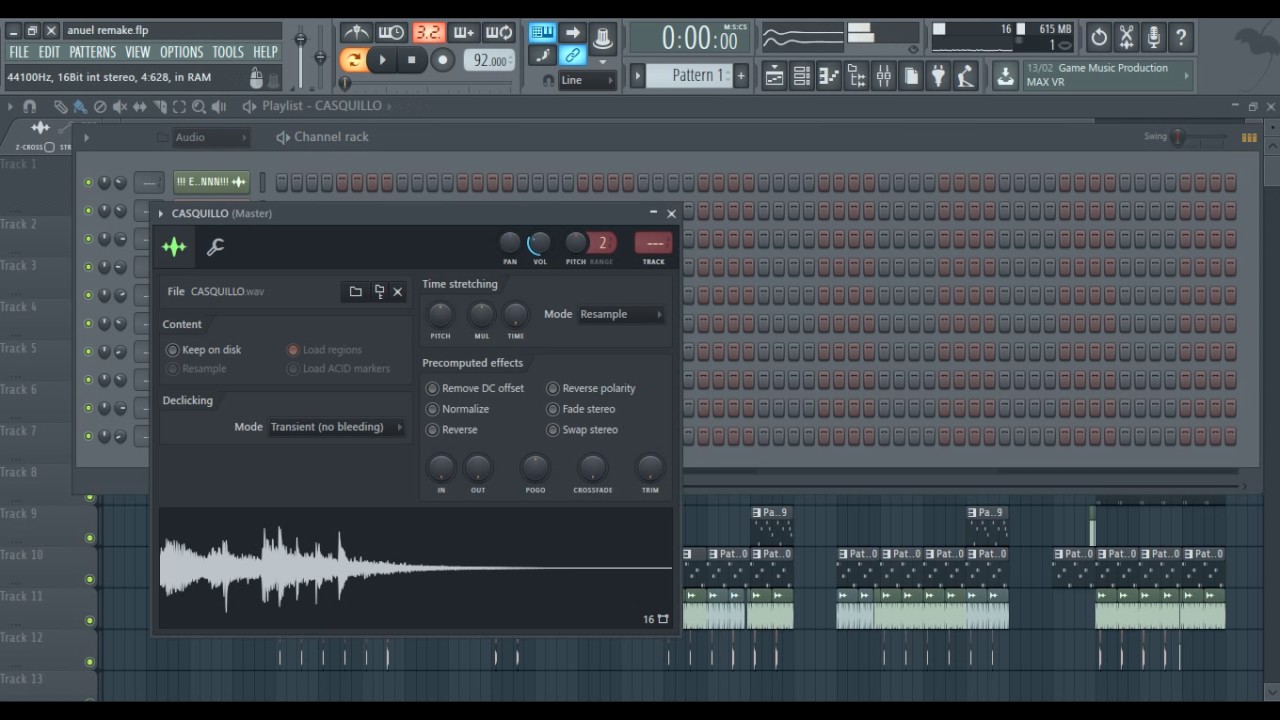Adjust the CASQUILLO PAN knob
This screenshot has width=1280, height=720.
coord(510,243)
